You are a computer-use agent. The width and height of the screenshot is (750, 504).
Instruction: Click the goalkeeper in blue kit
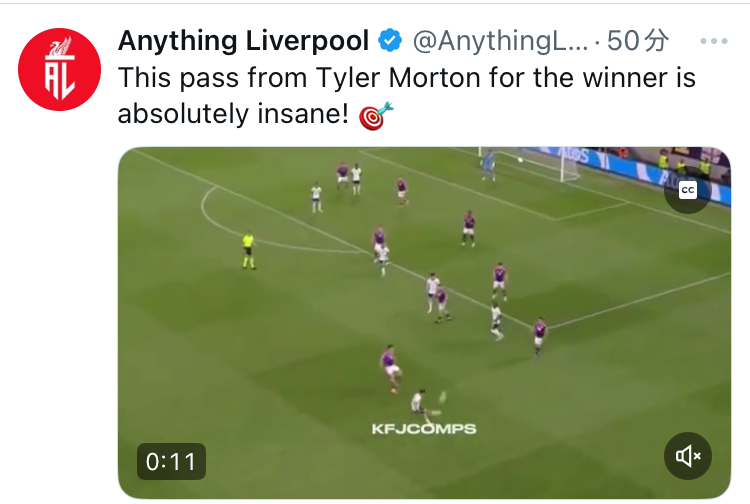coord(488,165)
